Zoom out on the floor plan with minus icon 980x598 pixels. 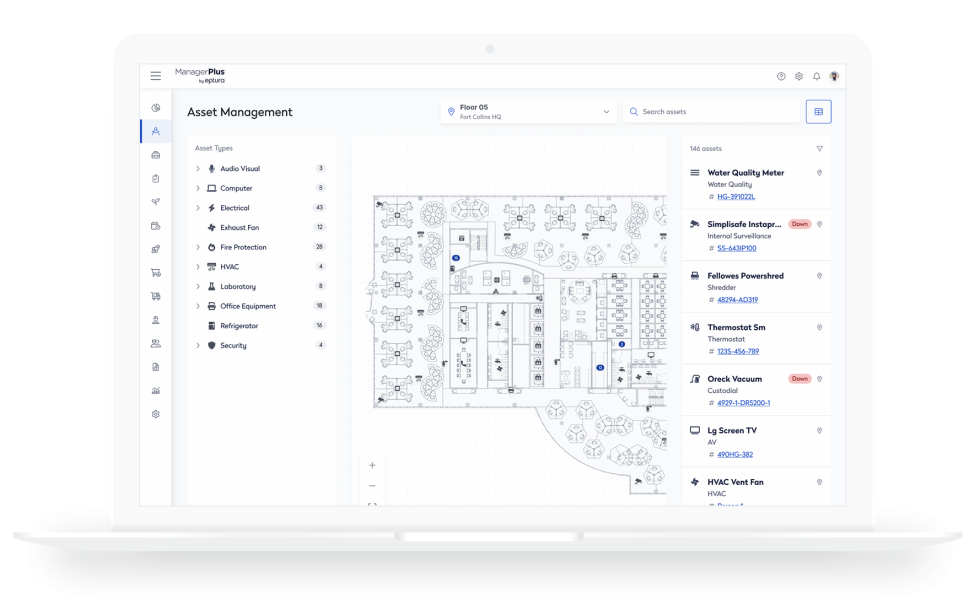coord(371,484)
